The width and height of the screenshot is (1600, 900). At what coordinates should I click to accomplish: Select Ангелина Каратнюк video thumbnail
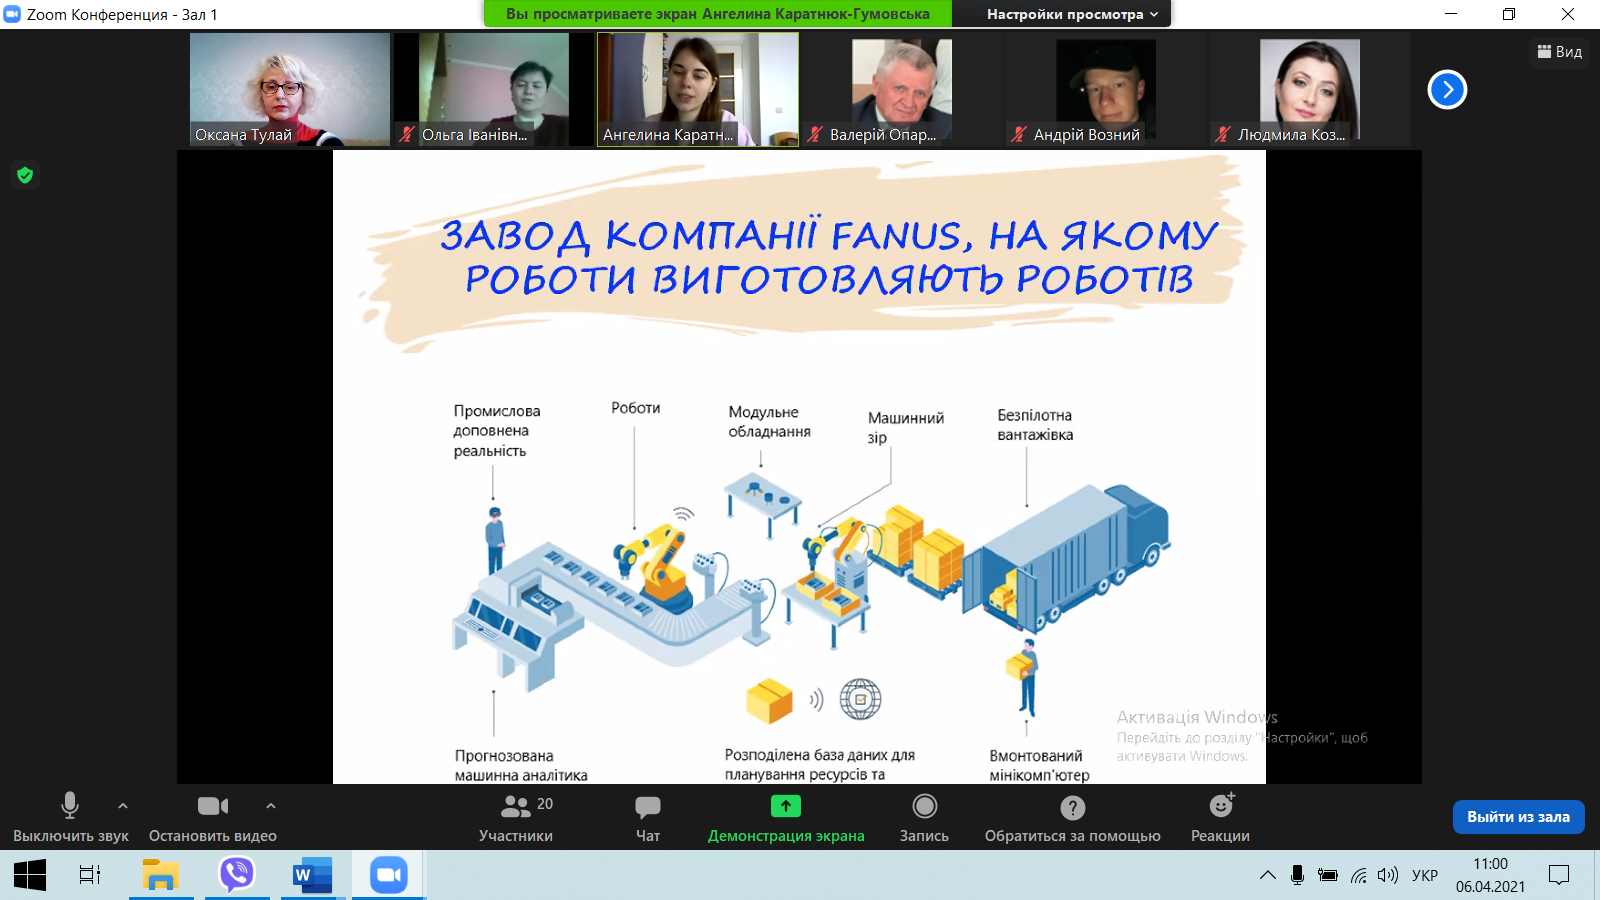tap(698, 90)
